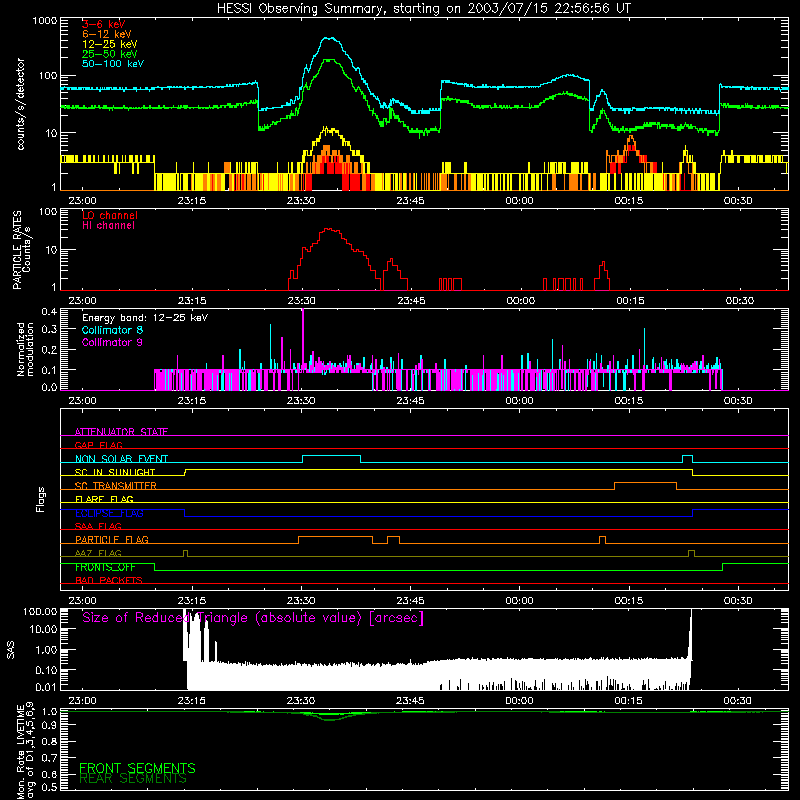The height and width of the screenshot is (800, 800).
Task: Click the 23:15 tick label under the SAS panel
Action: click(x=192, y=701)
